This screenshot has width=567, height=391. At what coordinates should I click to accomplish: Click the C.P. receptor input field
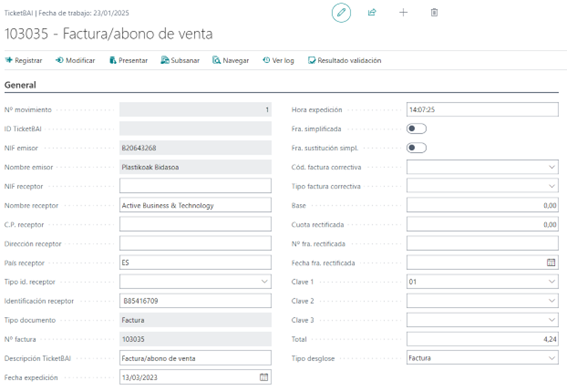[195, 224]
